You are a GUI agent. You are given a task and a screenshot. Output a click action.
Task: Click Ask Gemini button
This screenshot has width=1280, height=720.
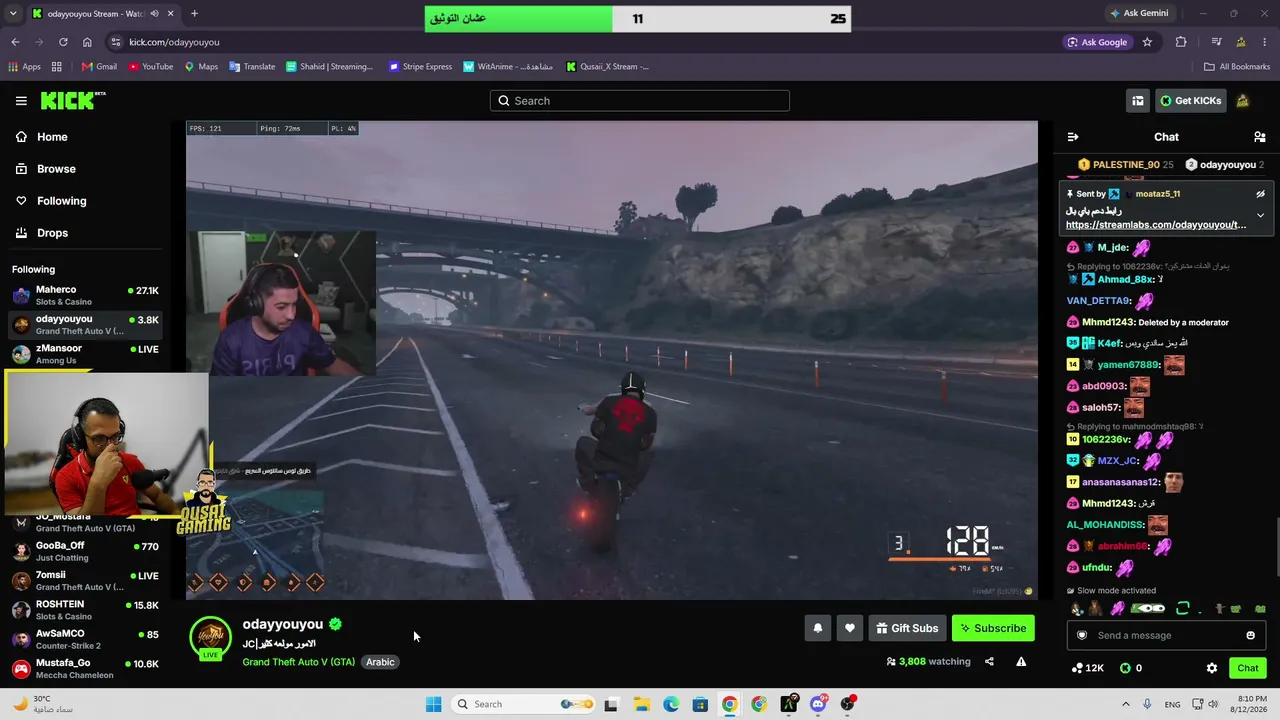(x=1138, y=14)
